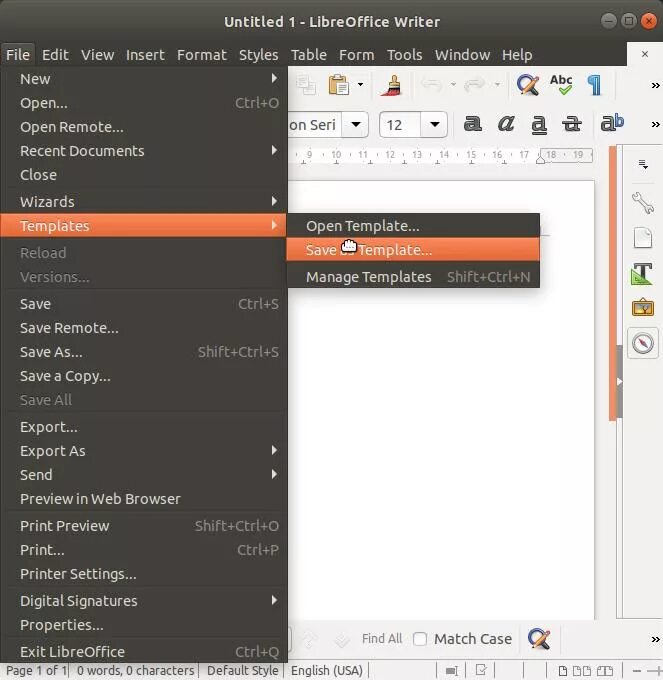The width and height of the screenshot is (663, 680).
Task: Click the font size input field
Action: pos(400,125)
